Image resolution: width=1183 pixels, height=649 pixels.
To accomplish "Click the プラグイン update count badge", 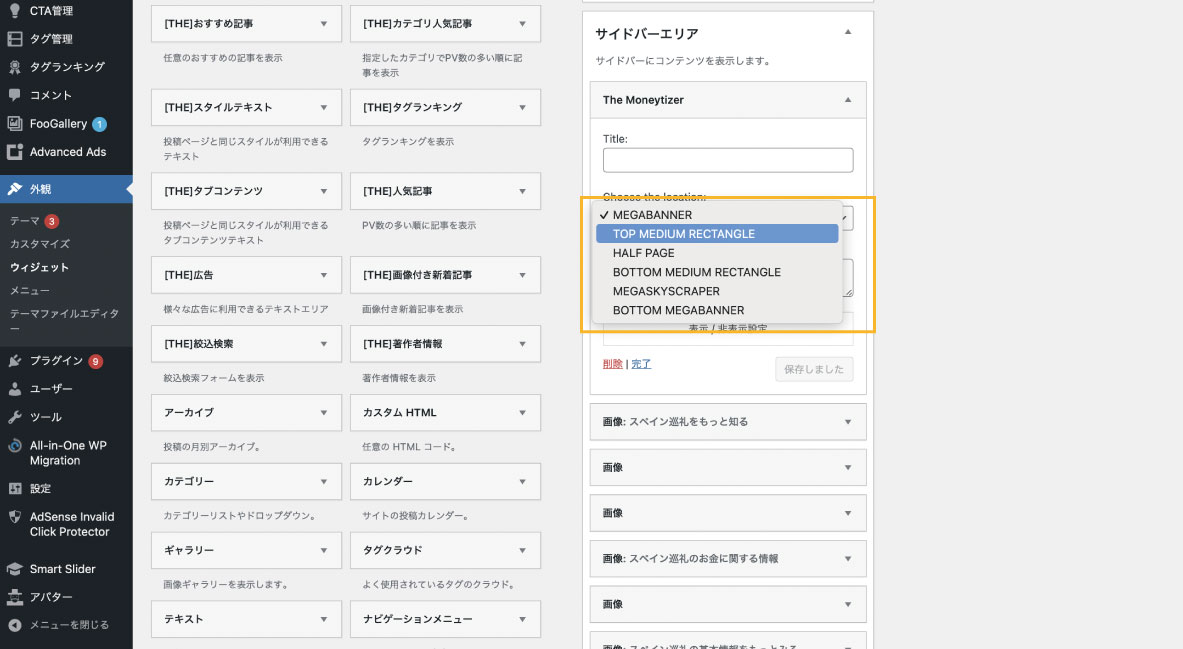I will [x=96, y=361].
